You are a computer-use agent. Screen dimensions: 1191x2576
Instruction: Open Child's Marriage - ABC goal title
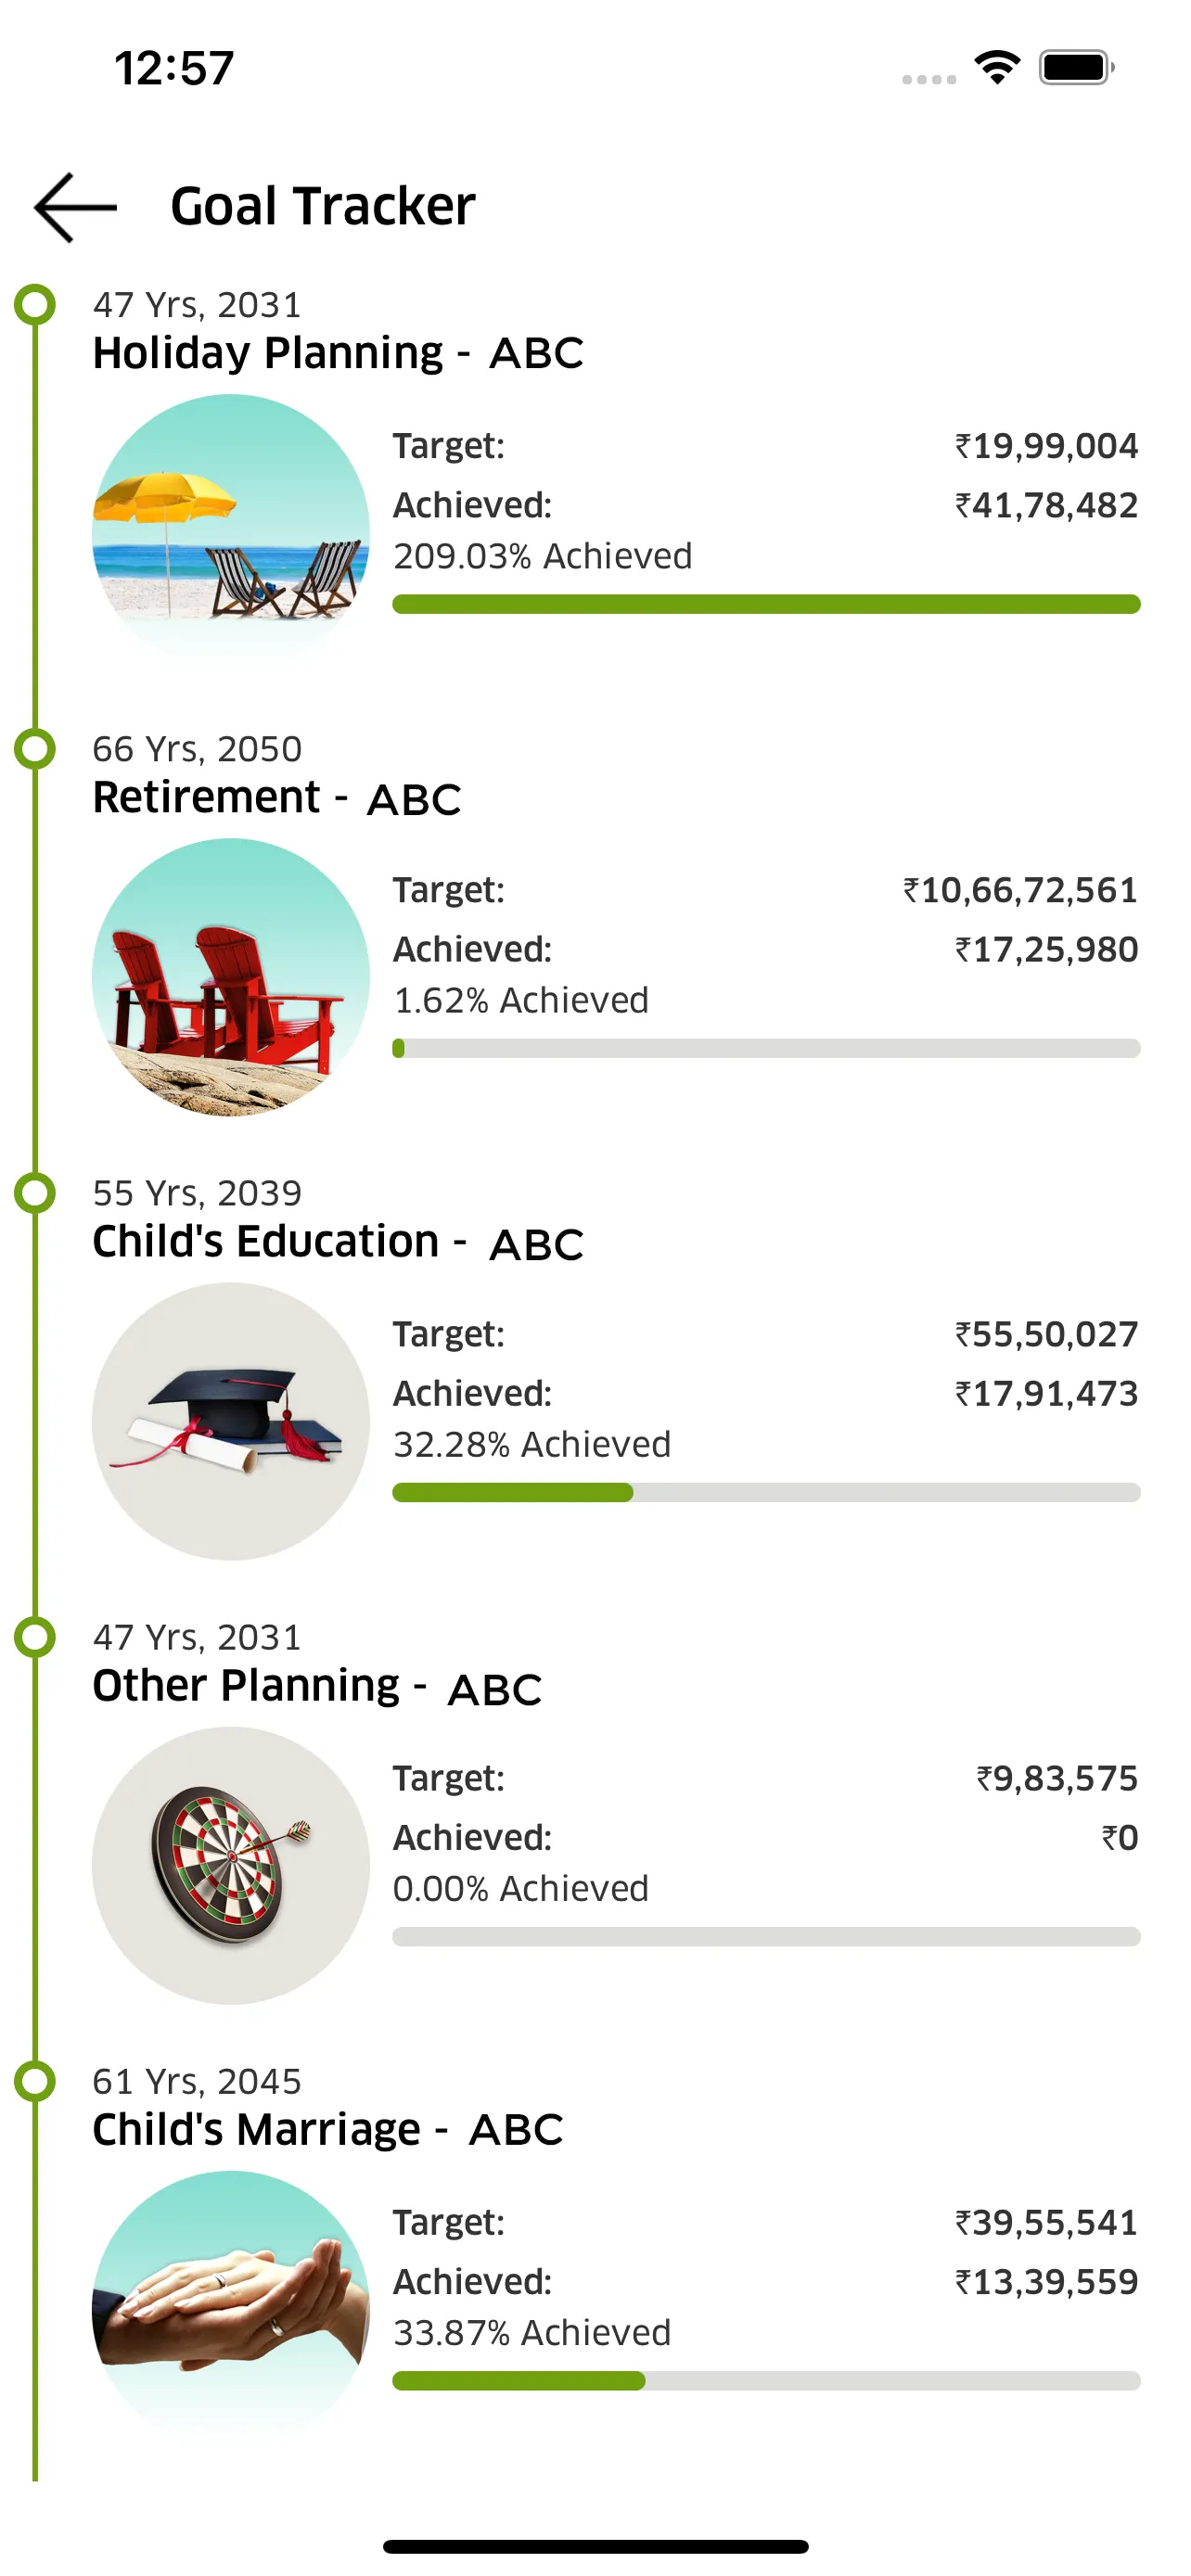328,2130
